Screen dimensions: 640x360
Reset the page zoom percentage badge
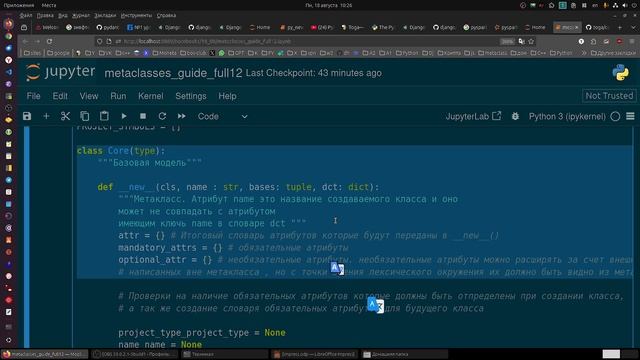point(507,41)
